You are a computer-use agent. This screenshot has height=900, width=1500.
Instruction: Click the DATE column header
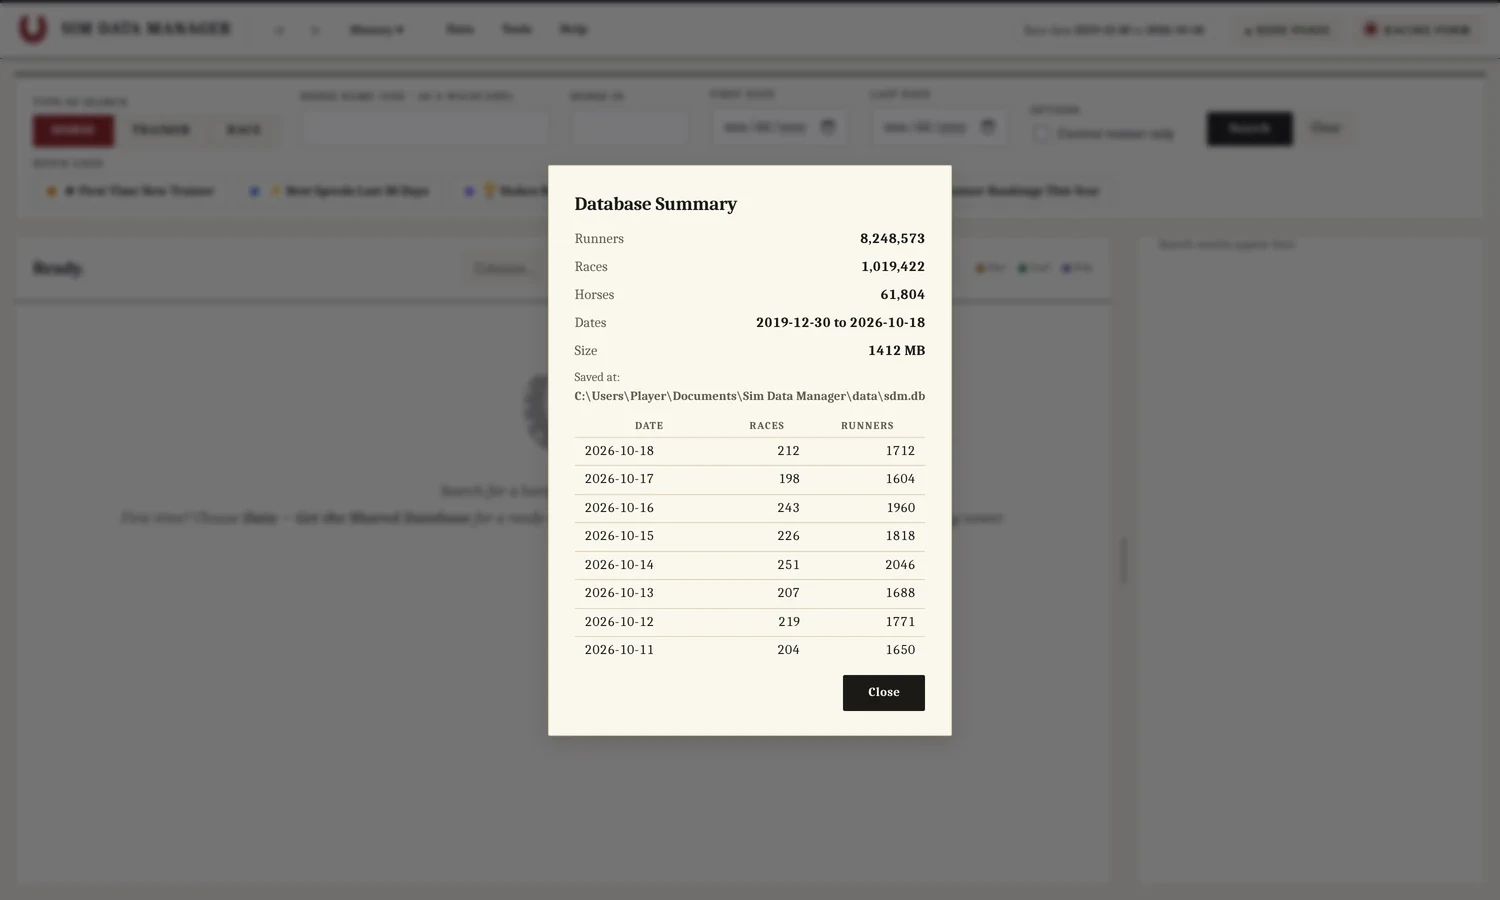(x=649, y=426)
